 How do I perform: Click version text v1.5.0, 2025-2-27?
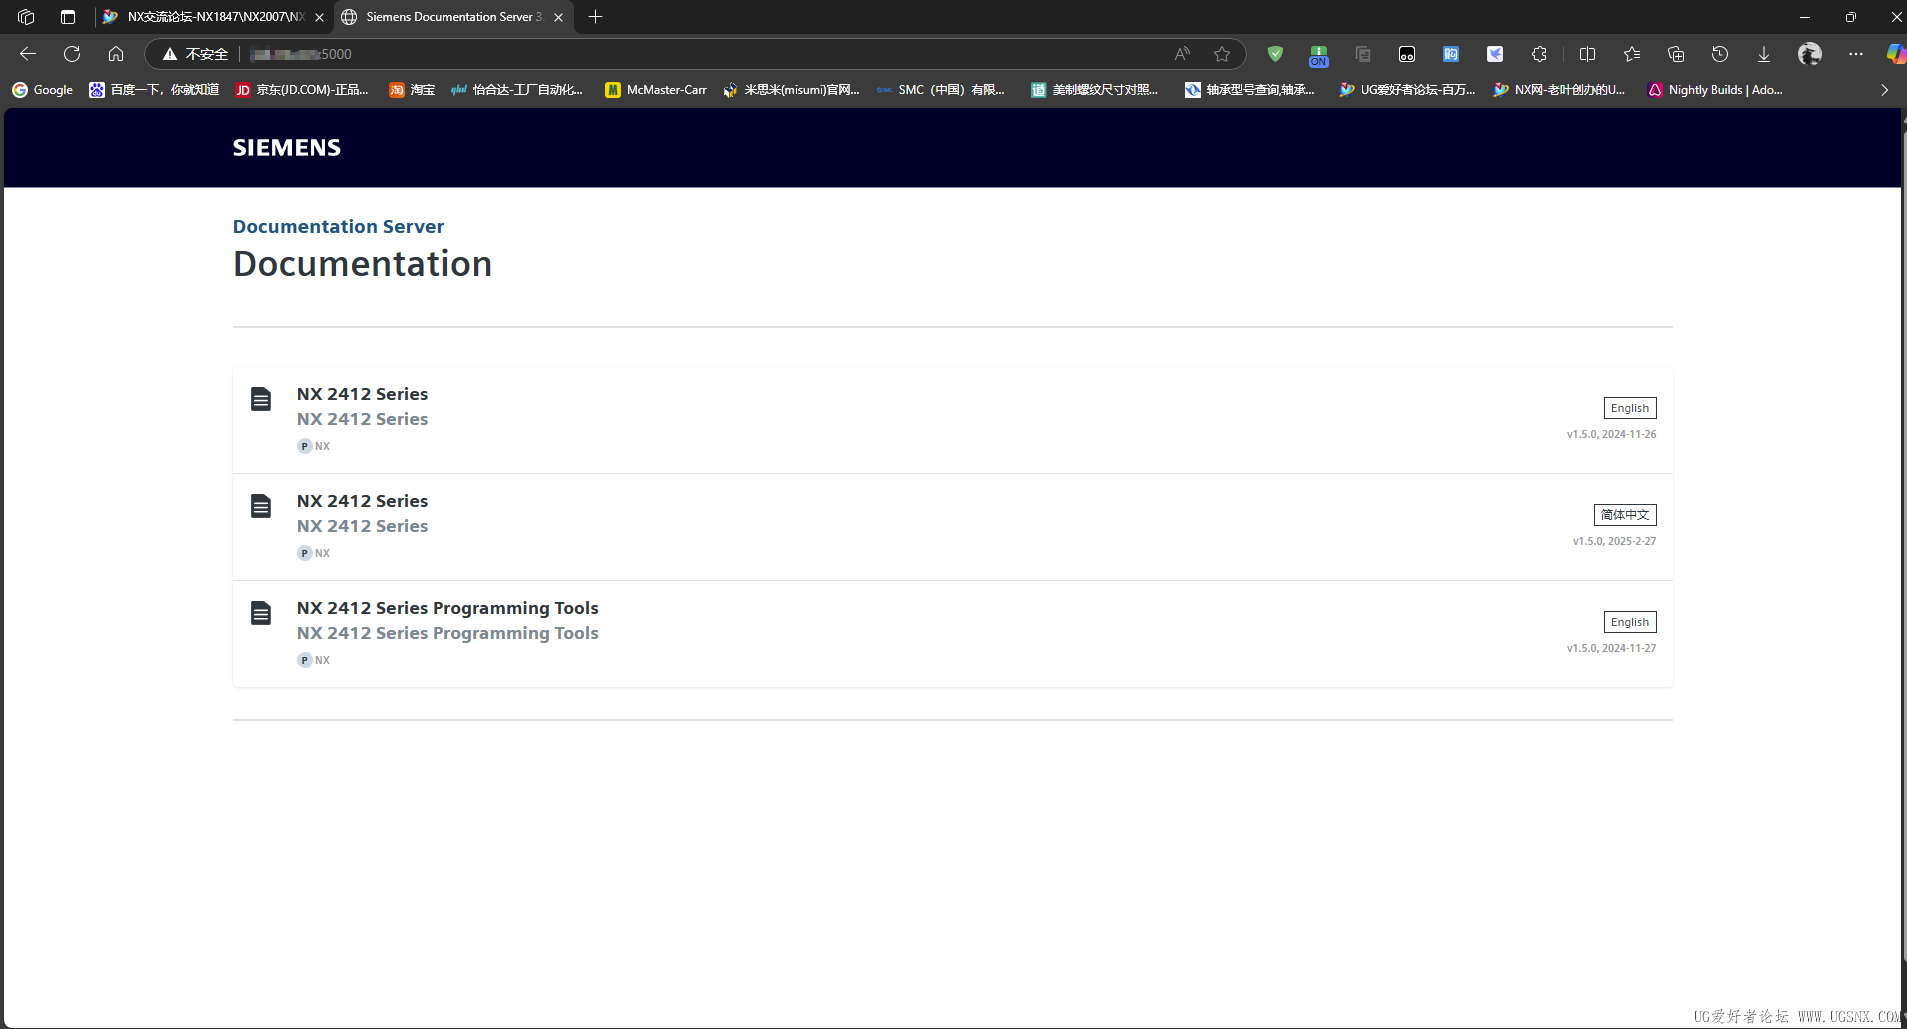pyautogui.click(x=1614, y=541)
